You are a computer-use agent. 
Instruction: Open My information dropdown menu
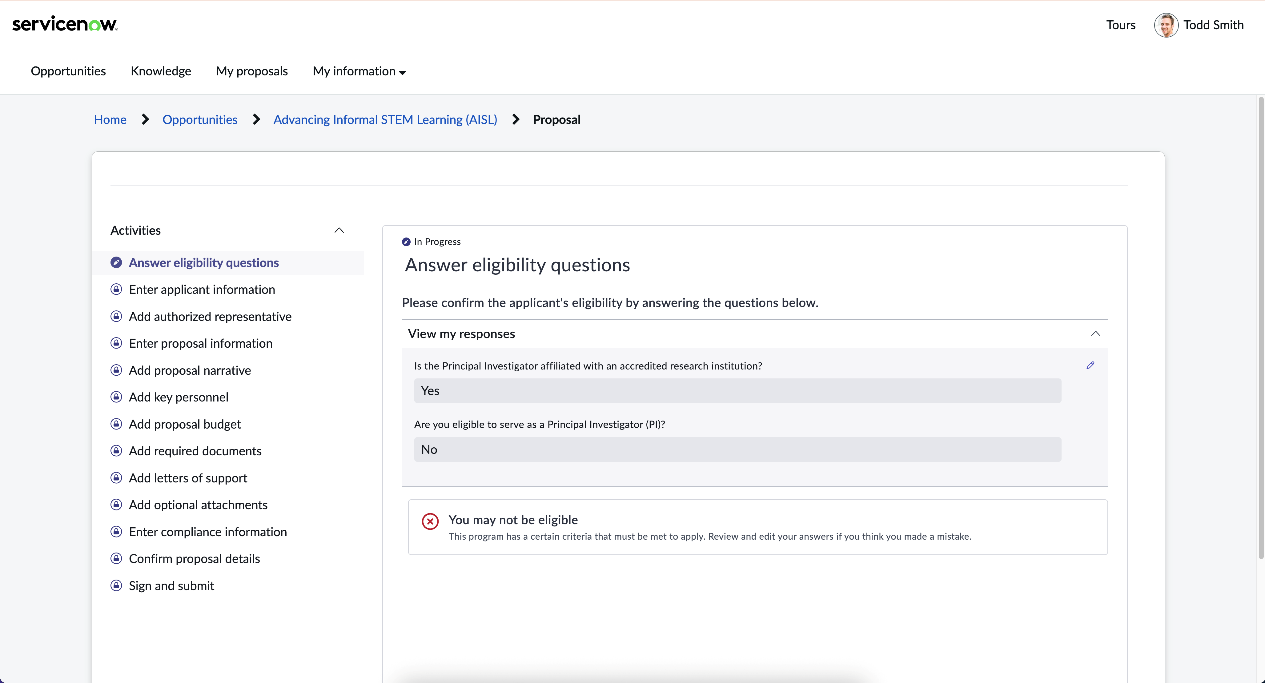359,71
